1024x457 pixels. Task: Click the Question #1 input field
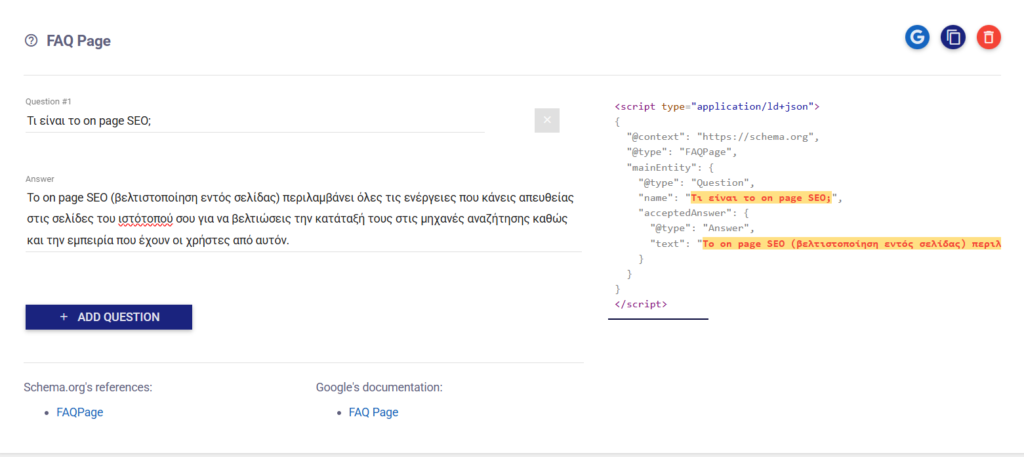point(255,121)
